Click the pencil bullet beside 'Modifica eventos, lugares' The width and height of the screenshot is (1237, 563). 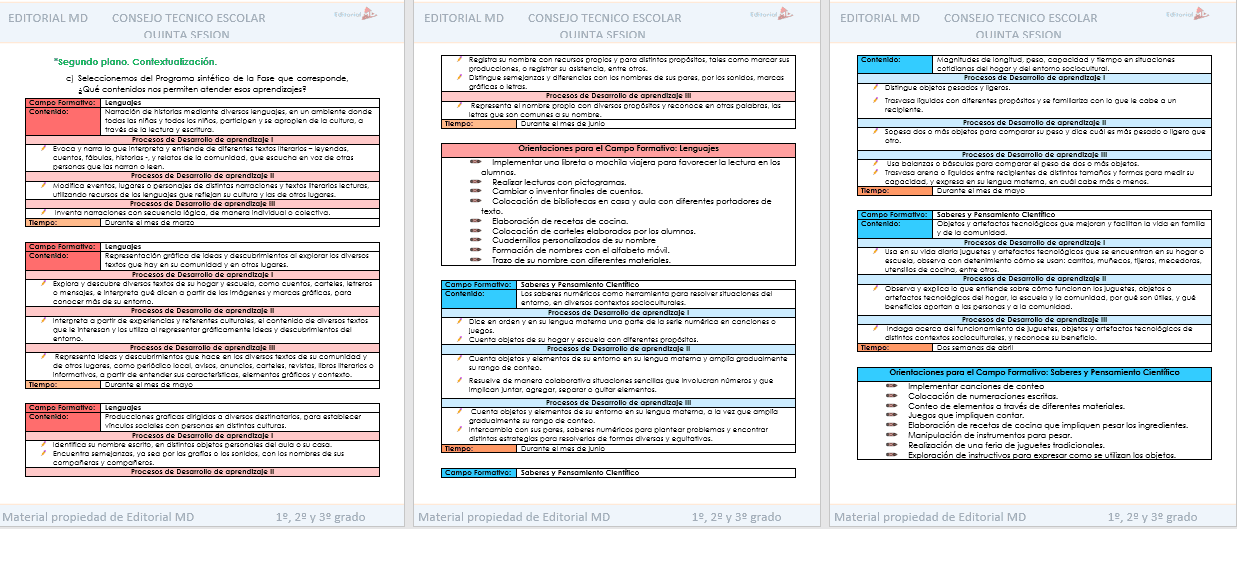(x=45, y=185)
